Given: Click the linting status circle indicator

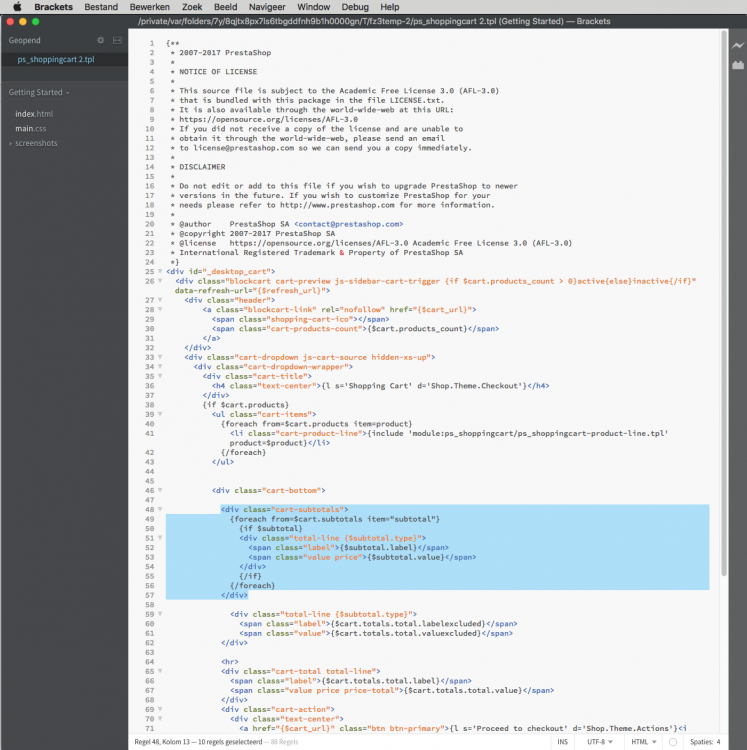Looking at the screenshot, I should (673, 742).
